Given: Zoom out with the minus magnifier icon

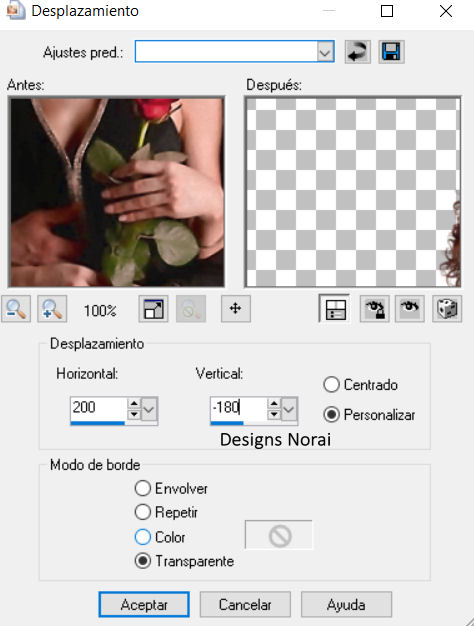Looking at the screenshot, I should click(16, 309).
